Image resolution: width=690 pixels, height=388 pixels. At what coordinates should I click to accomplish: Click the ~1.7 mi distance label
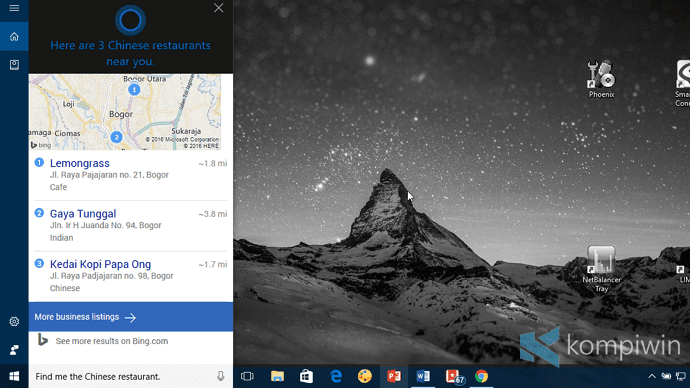pos(213,264)
